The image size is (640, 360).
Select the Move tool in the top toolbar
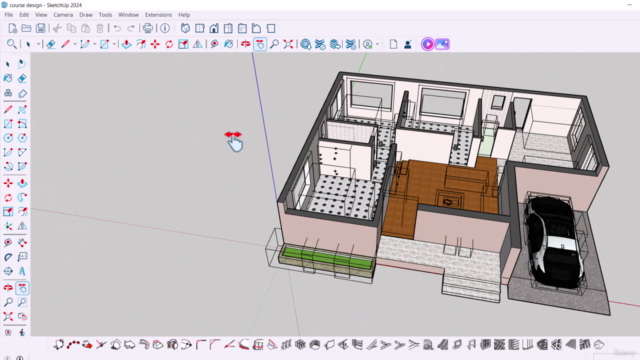click(x=155, y=44)
